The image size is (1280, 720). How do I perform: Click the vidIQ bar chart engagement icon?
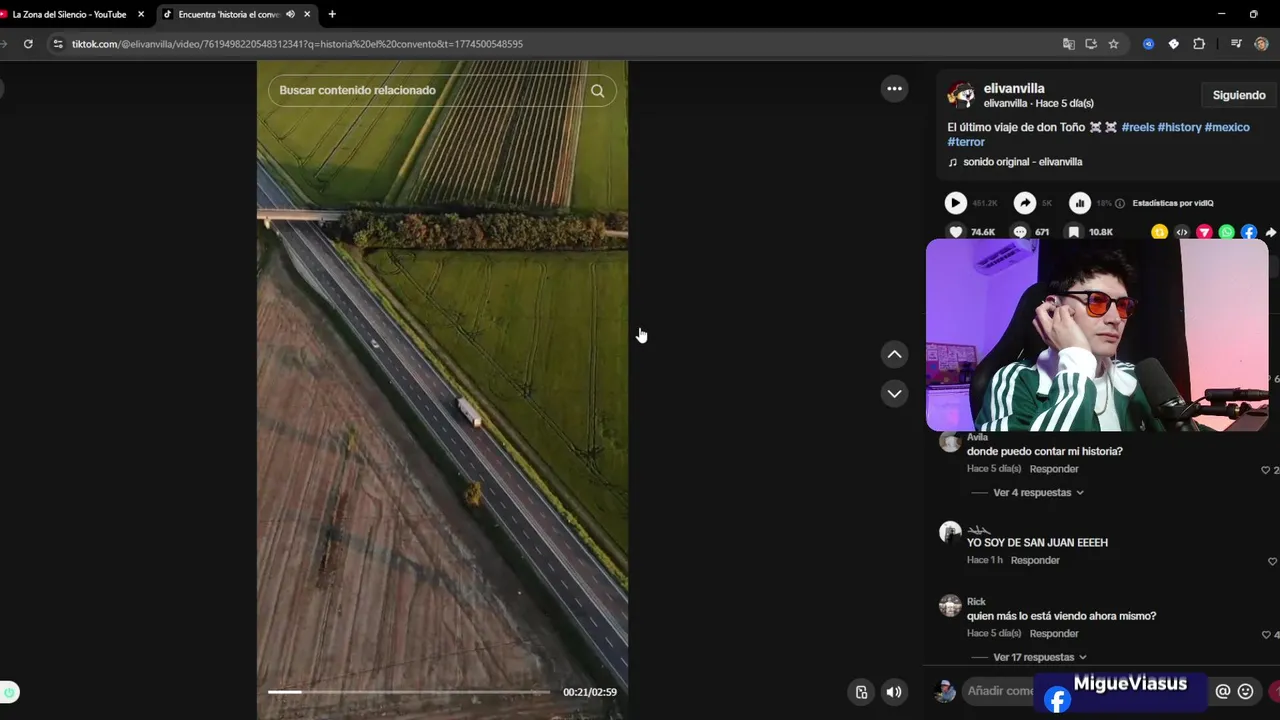tap(1080, 203)
